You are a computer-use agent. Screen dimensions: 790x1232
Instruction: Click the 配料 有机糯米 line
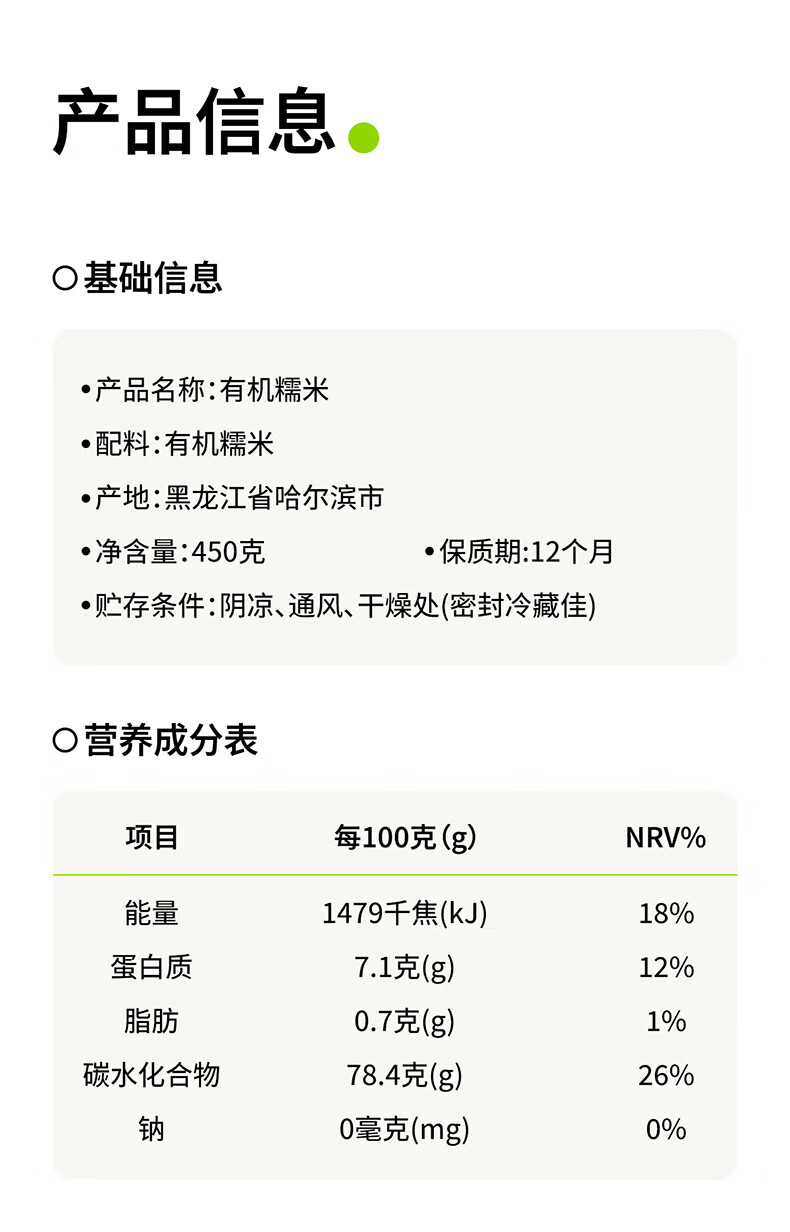tap(178, 443)
